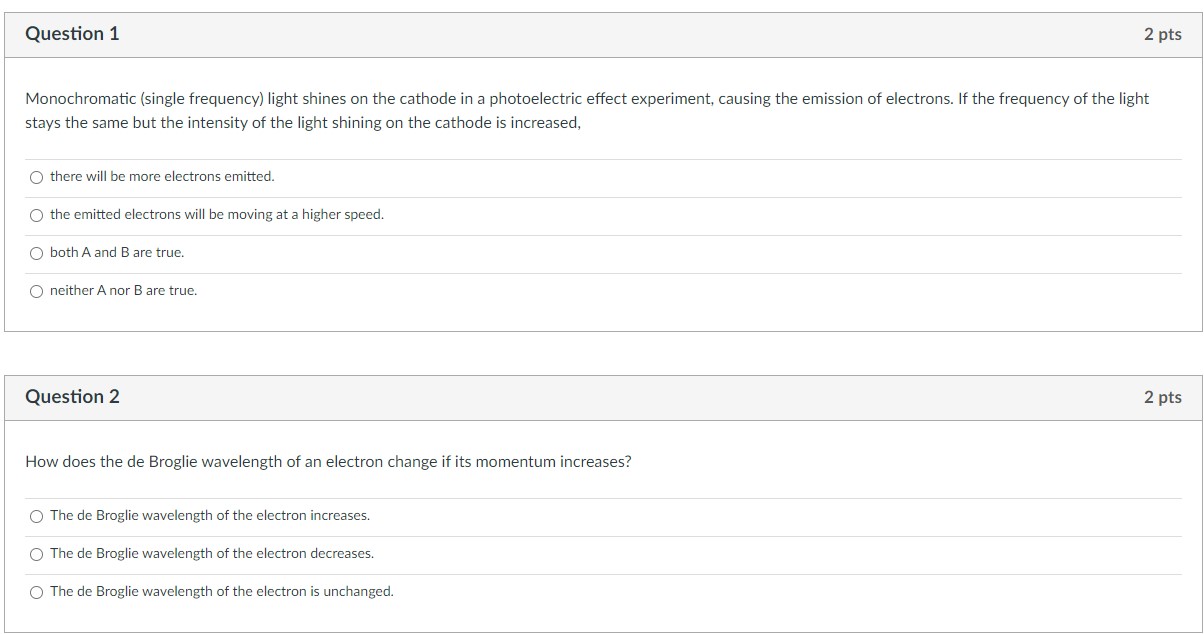
Task: Click the radio circle for the increases option
Action: [x=36, y=515]
